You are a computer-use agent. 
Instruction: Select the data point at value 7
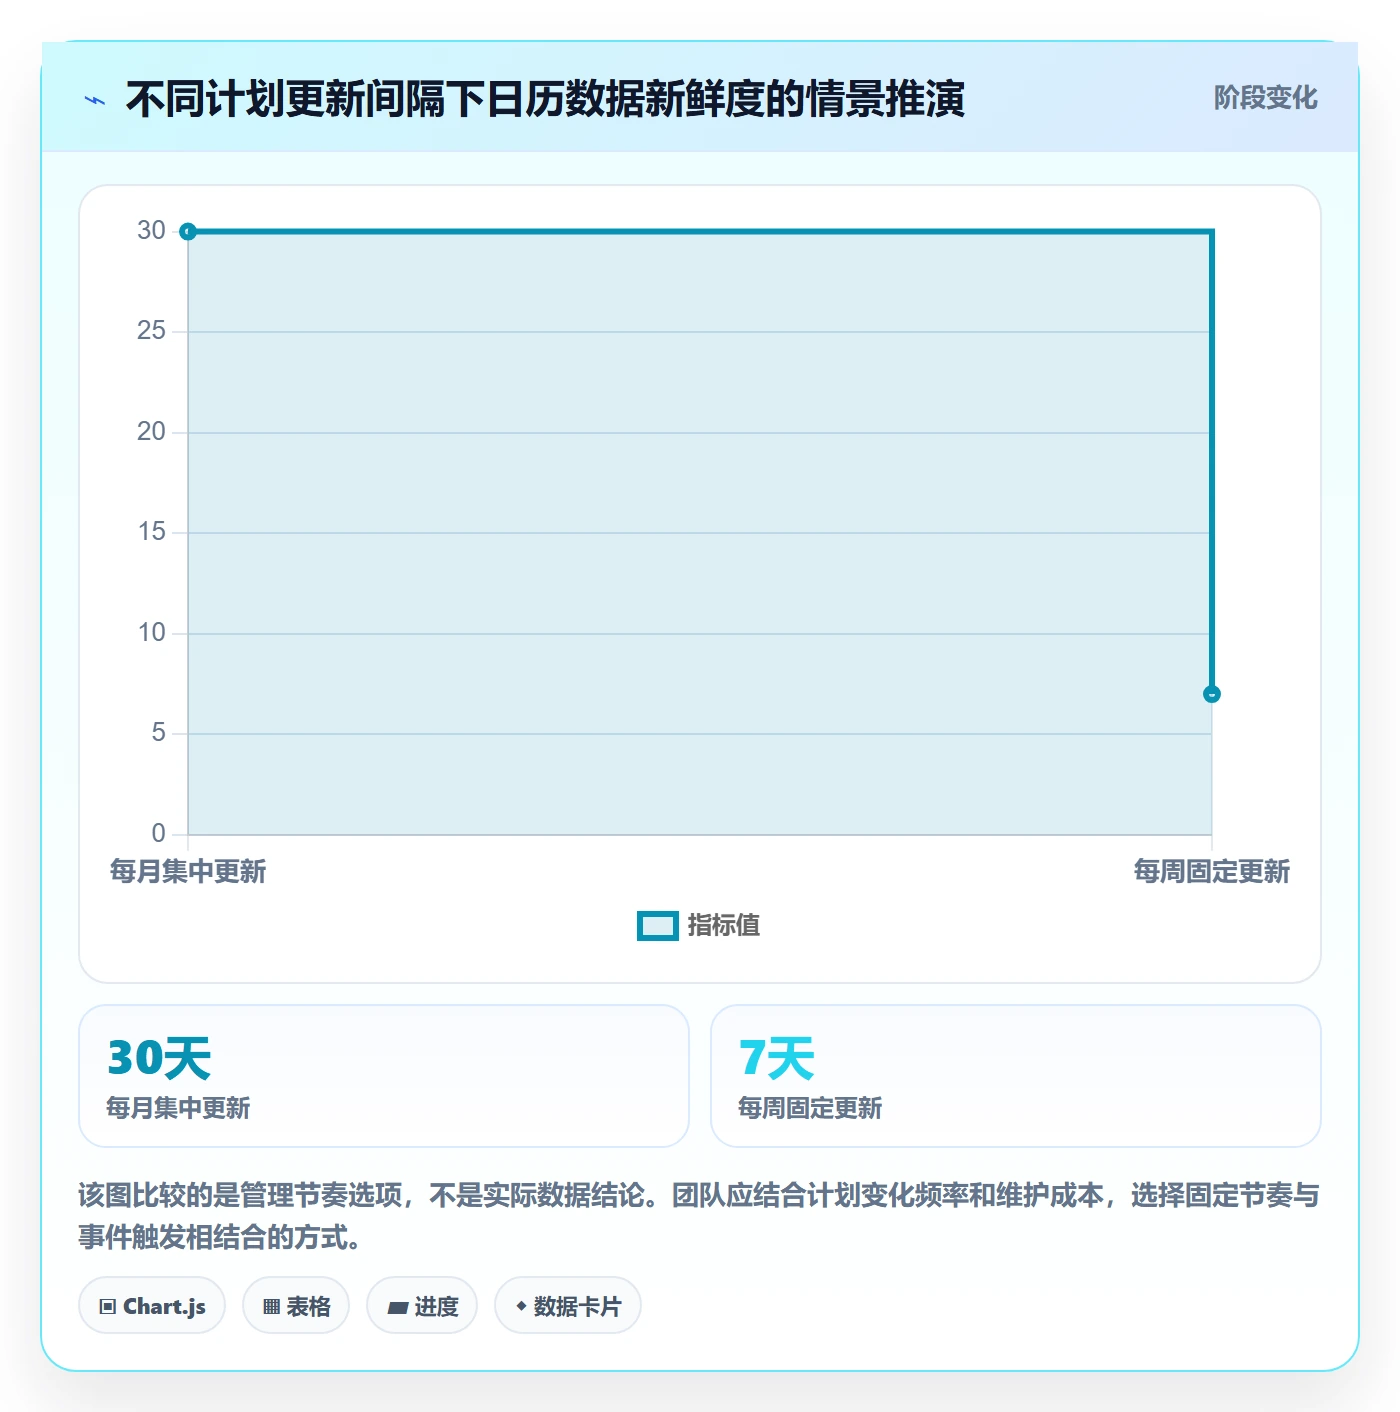1211,694
